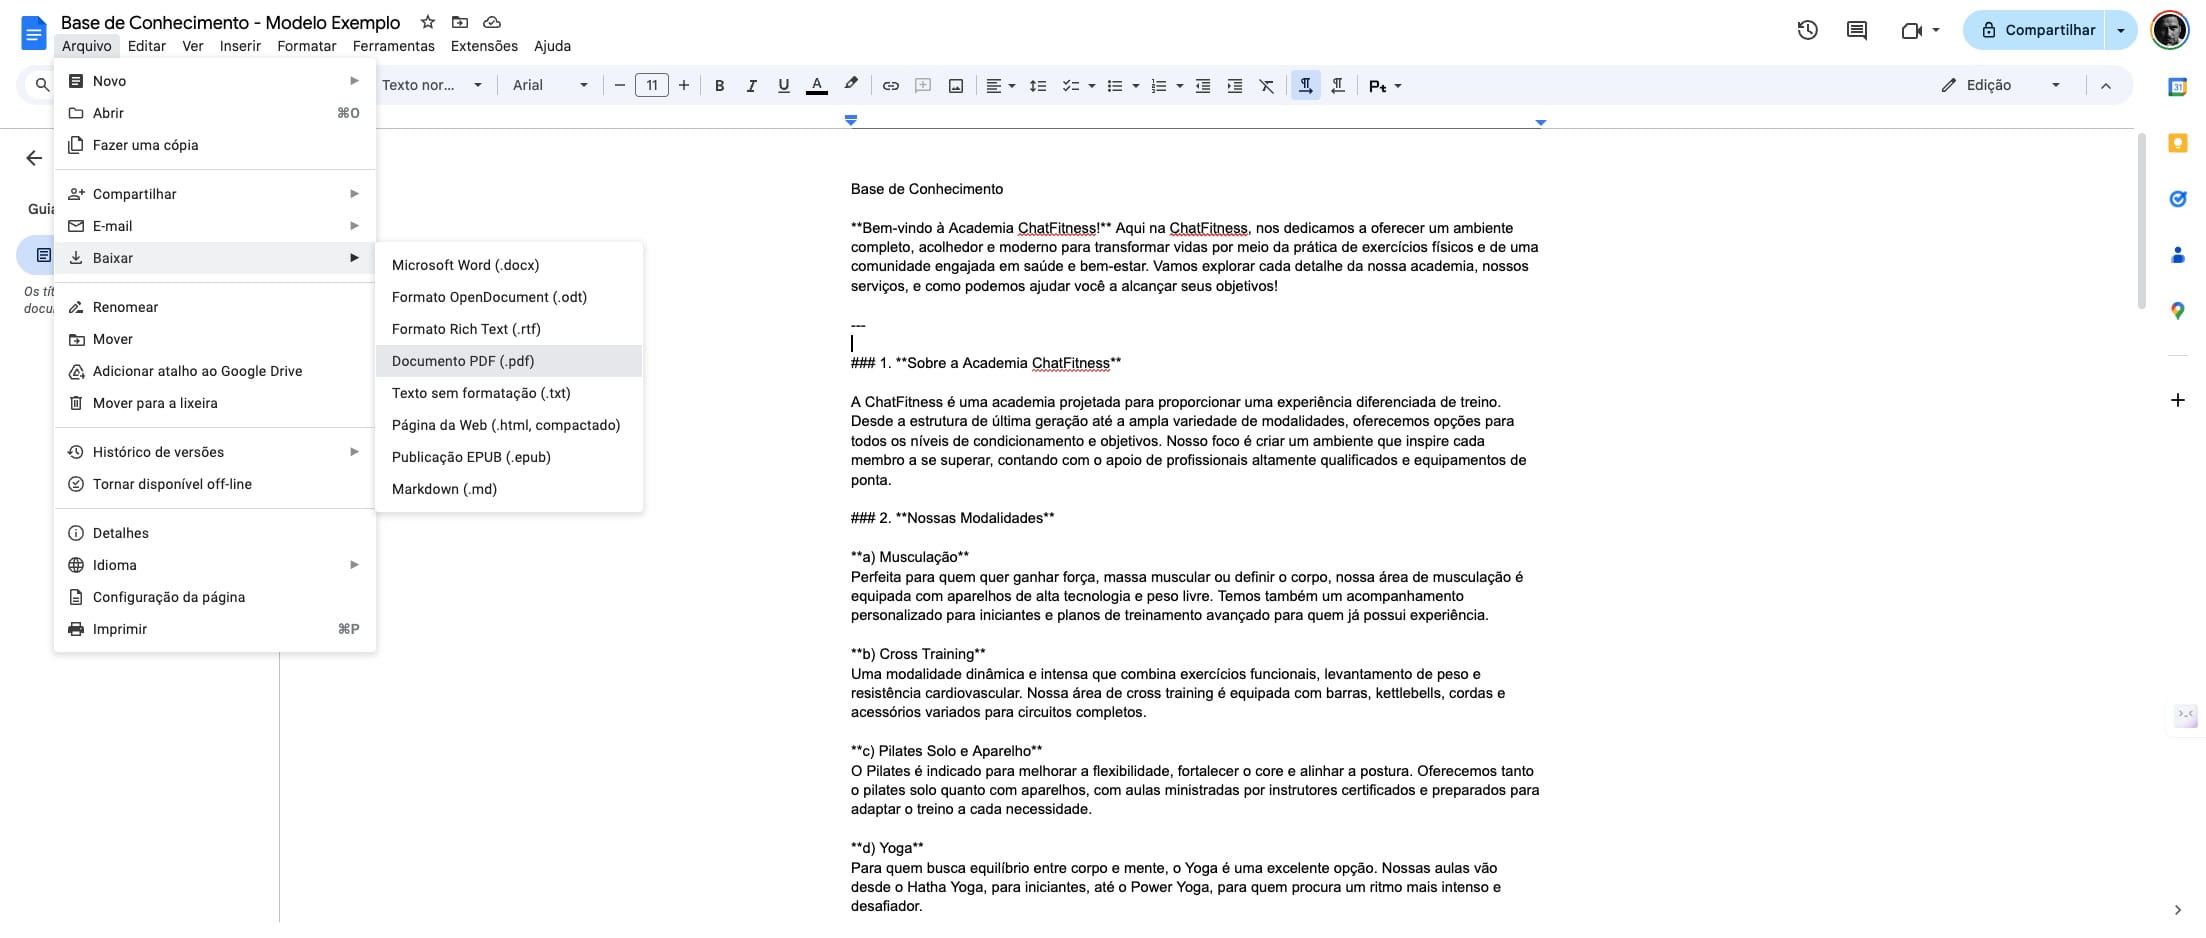Click the bulleted list icon
The height and width of the screenshot is (938, 2206).
pyautogui.click(x=1115, y=86)
